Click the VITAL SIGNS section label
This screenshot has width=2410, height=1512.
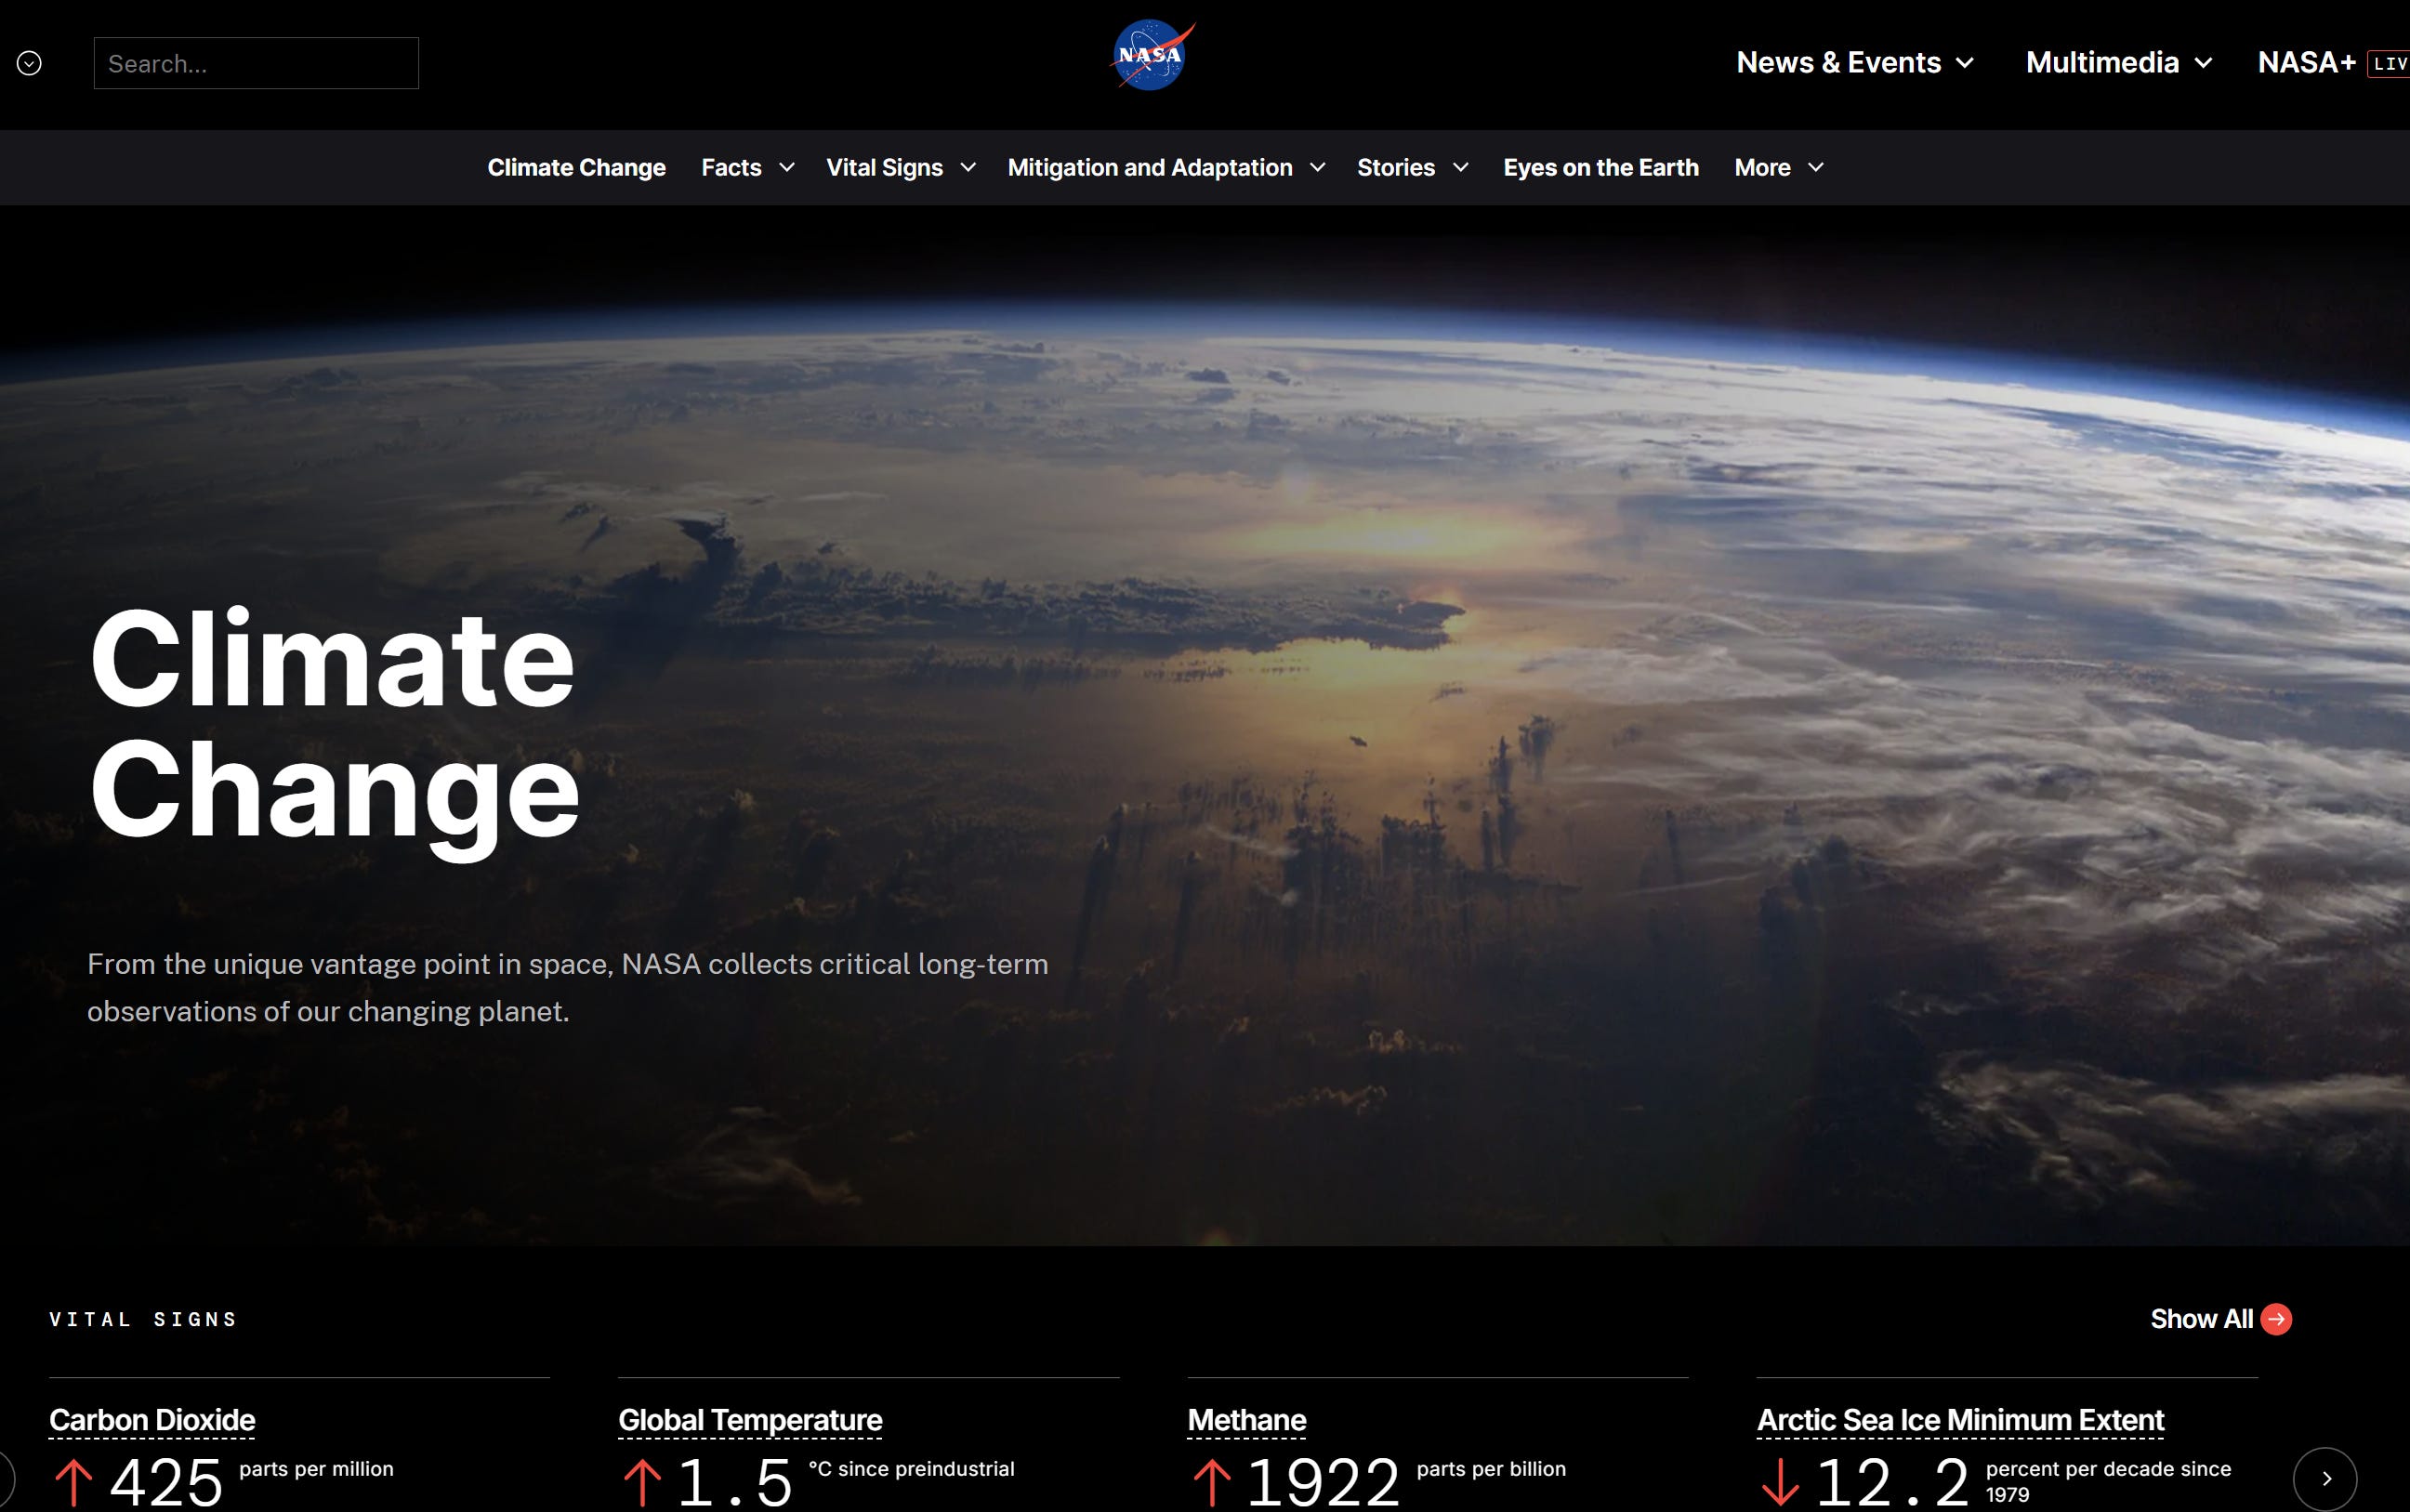click(143, 1319)
